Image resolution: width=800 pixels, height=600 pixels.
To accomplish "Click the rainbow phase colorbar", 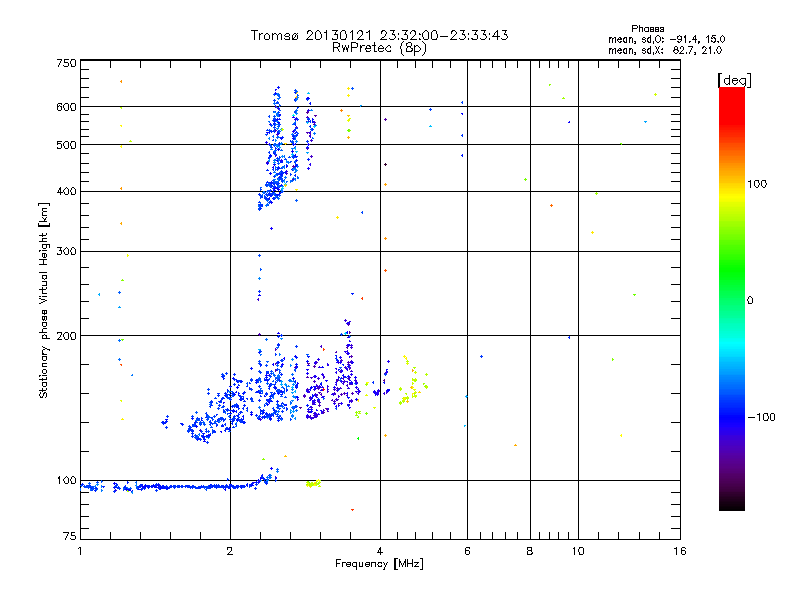I will [732, 298].
